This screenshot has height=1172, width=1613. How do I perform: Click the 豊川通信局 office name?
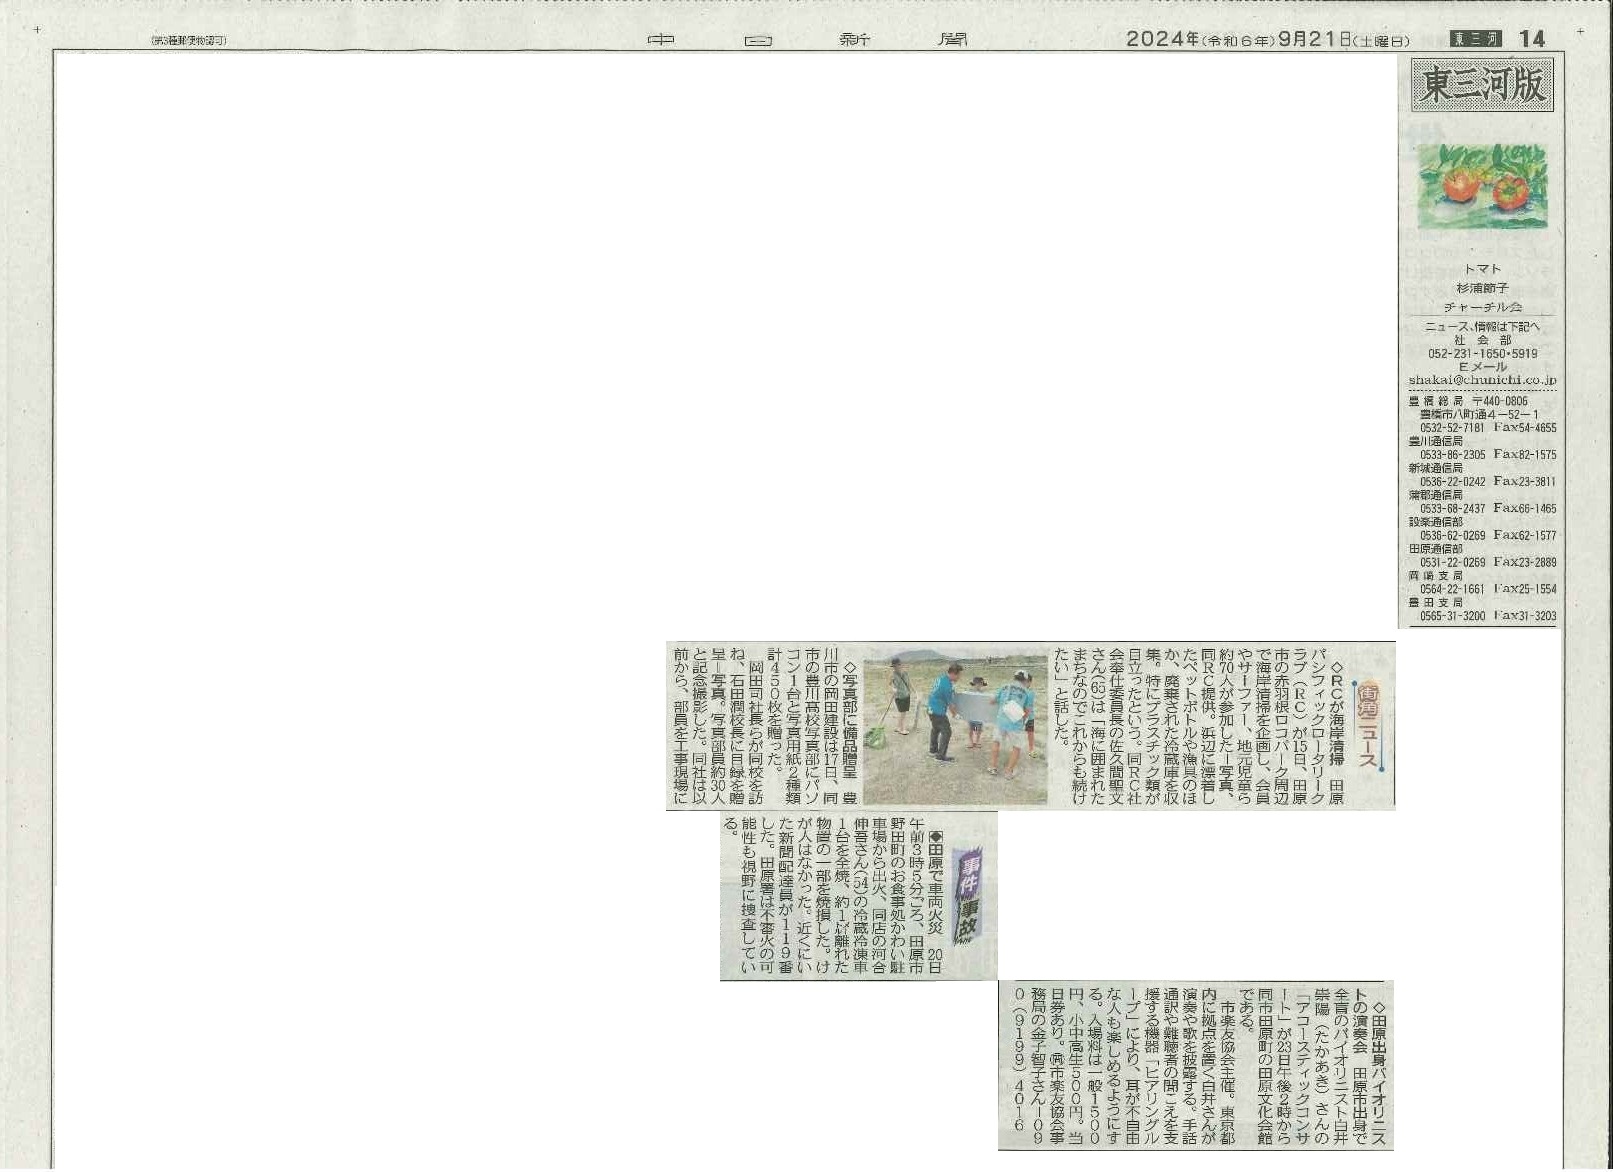pos(1435,441)
